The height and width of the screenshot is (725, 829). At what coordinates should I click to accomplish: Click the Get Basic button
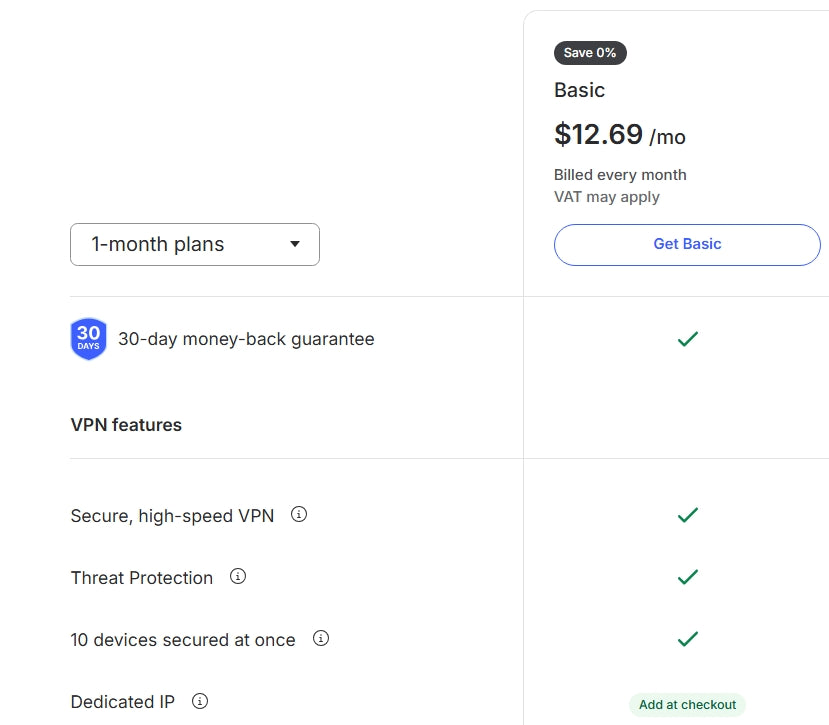(x=687, y=244)
